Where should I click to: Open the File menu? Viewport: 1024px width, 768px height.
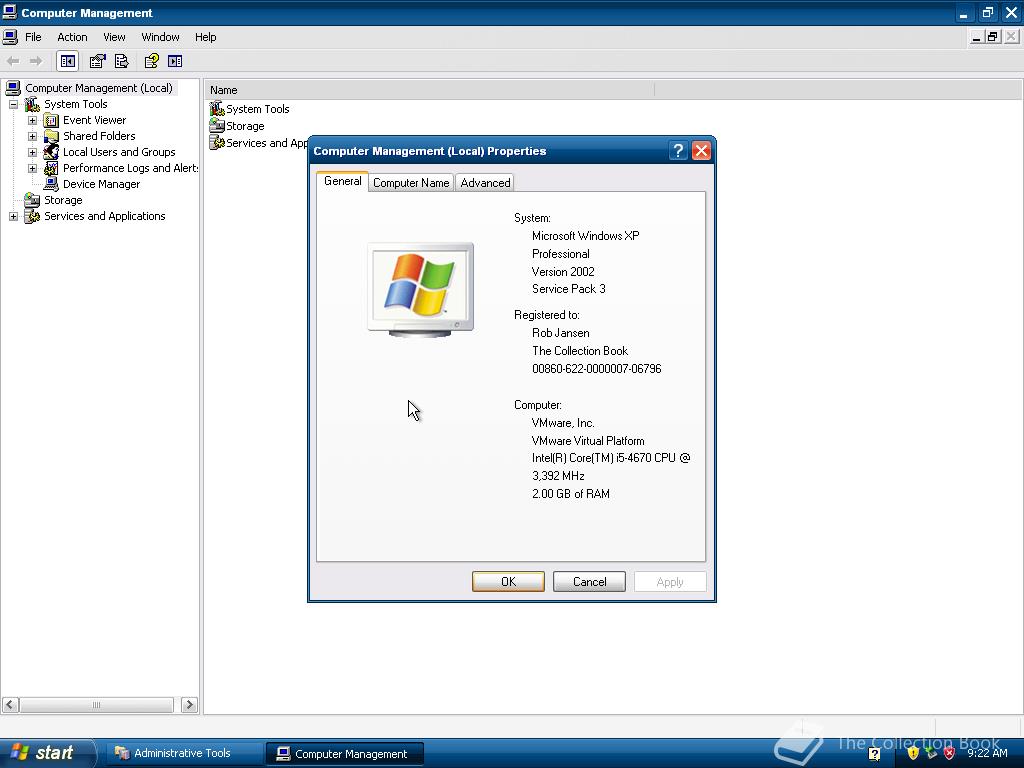tap(33, 37)
